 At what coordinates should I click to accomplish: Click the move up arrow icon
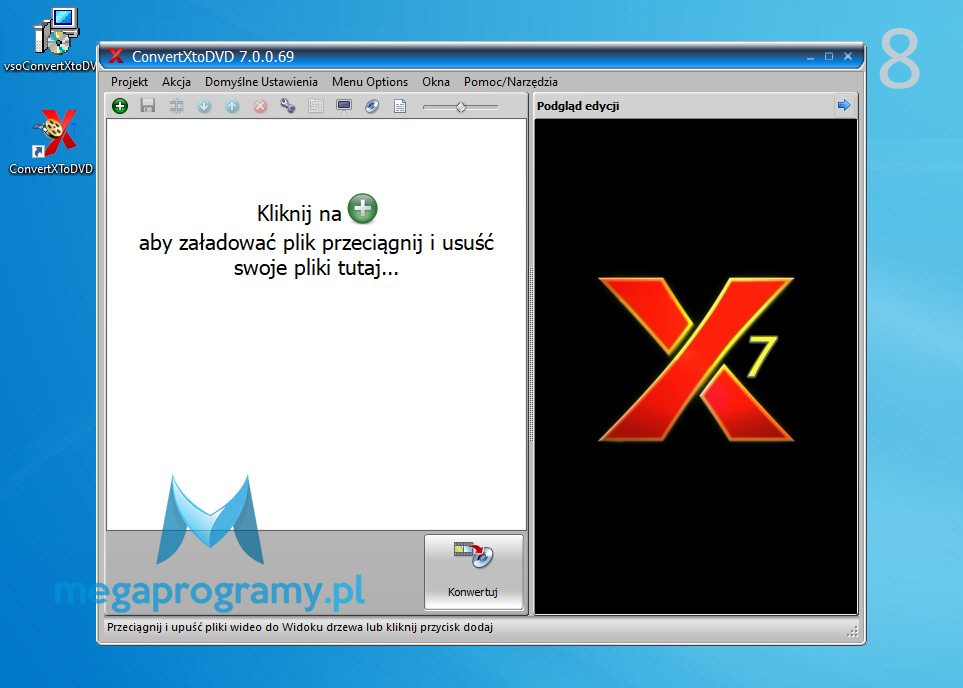(232, 106)
